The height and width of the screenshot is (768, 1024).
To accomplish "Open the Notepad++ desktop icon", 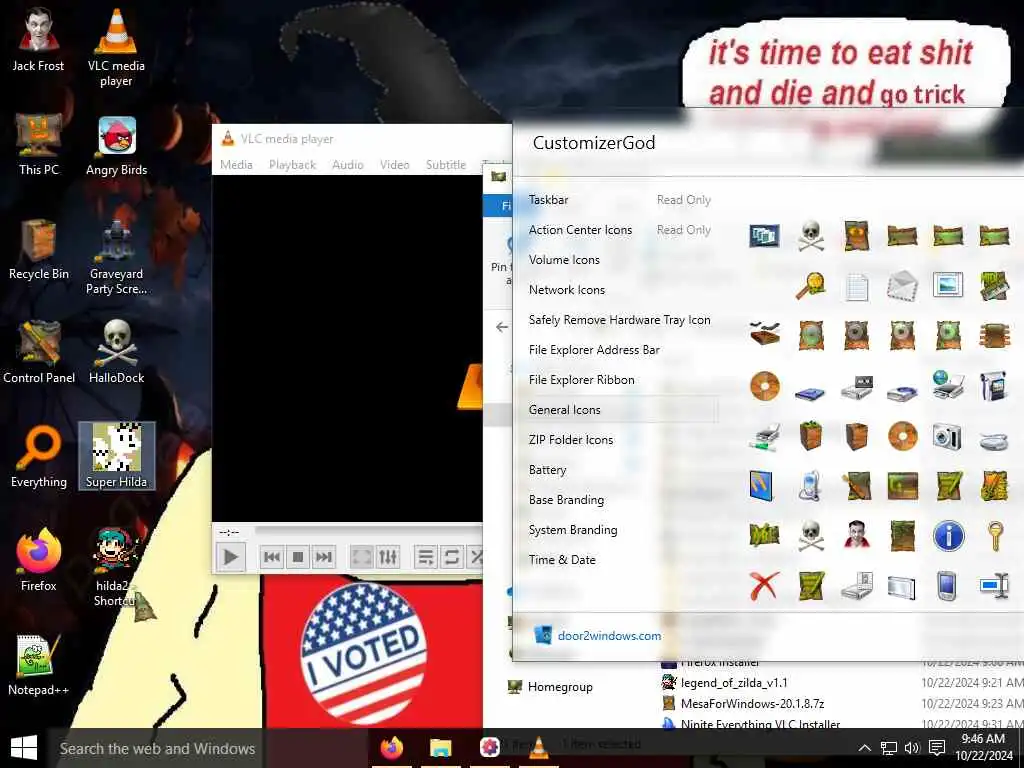I will click(39, 664).
